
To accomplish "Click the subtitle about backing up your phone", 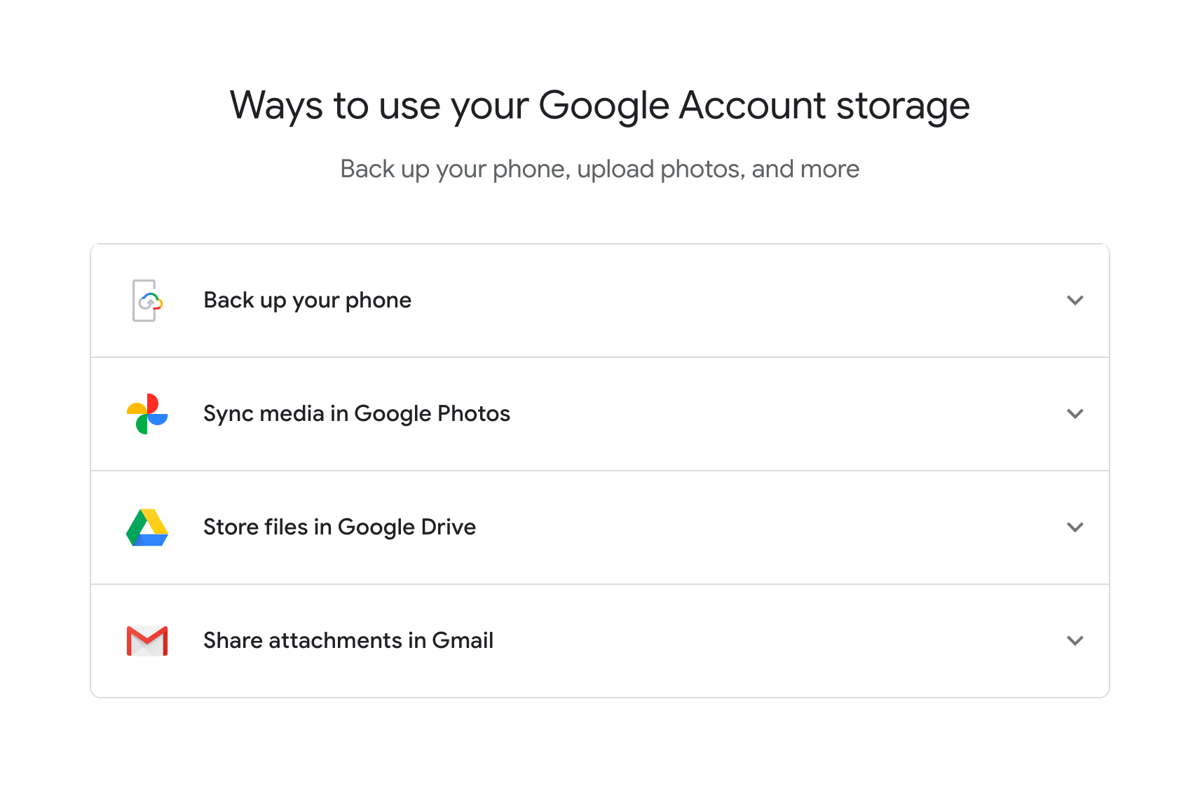I will coord(600,168).
